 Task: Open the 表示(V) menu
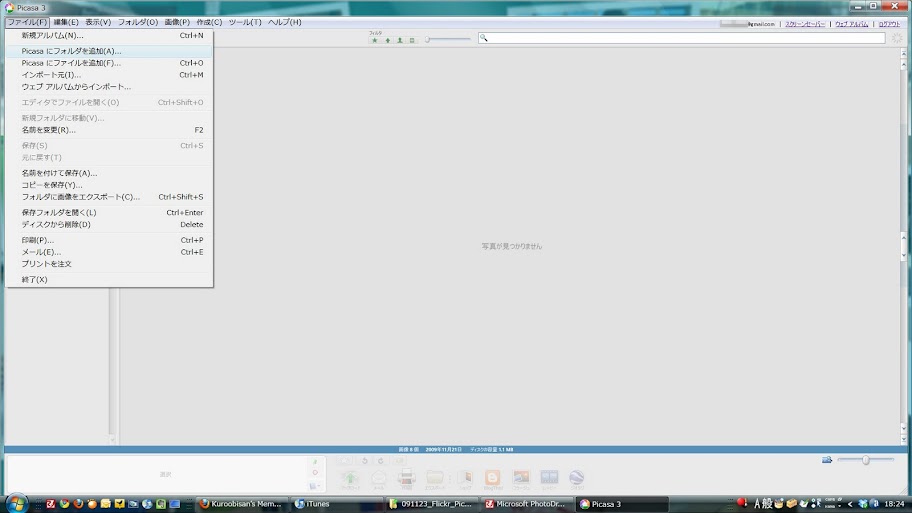click(98, 22)
